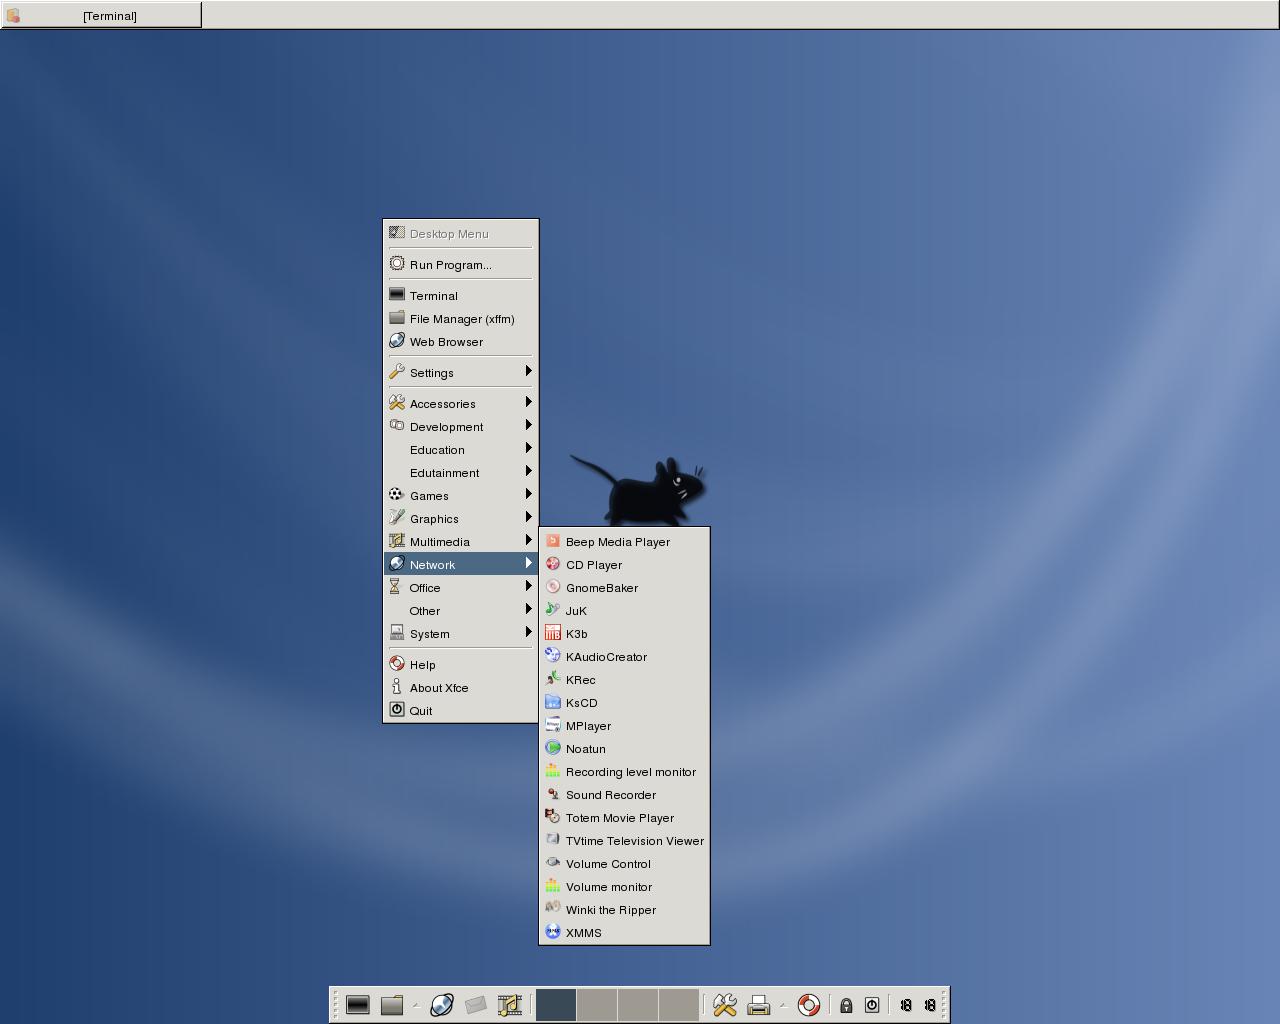
Task: Click the terminal icon in the bottom panel
Action: [358, 1005]
